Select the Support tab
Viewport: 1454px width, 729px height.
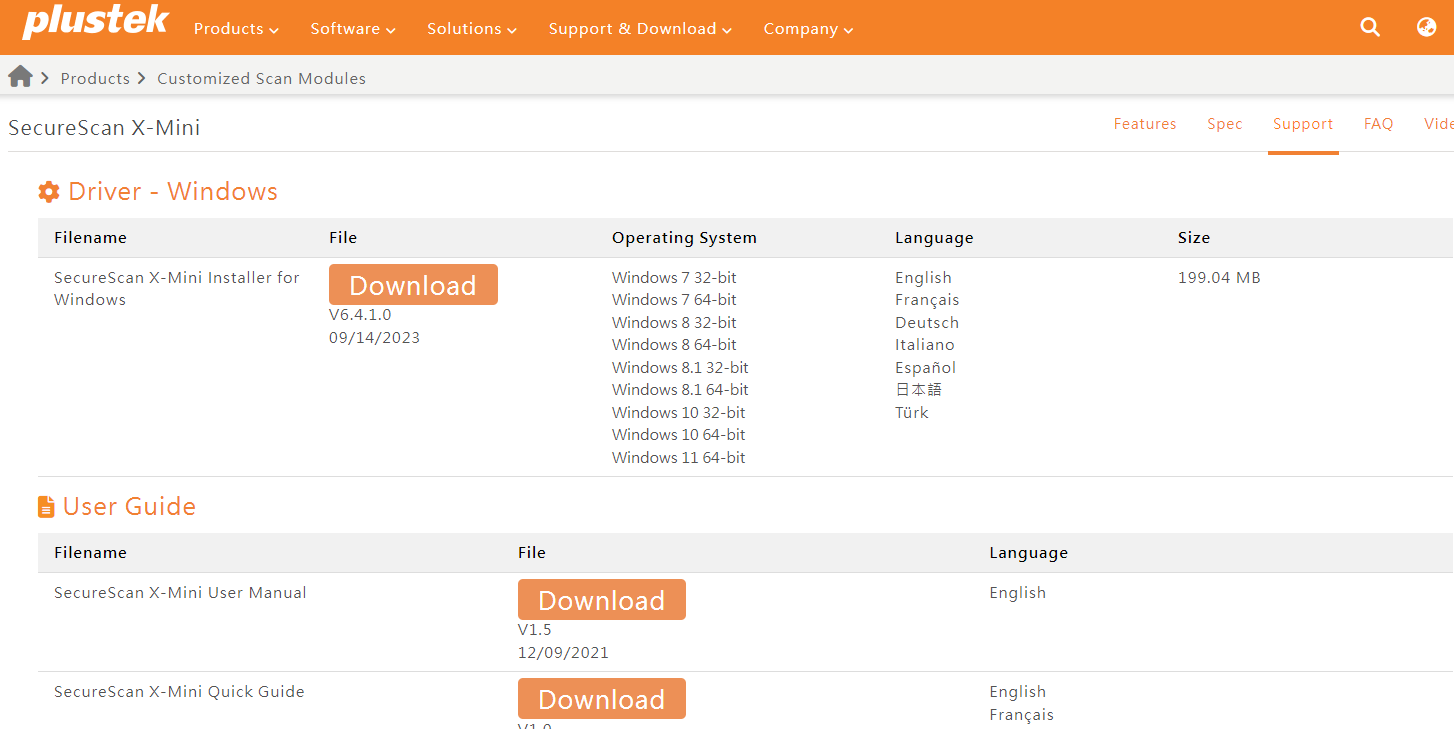[1303, 124]
